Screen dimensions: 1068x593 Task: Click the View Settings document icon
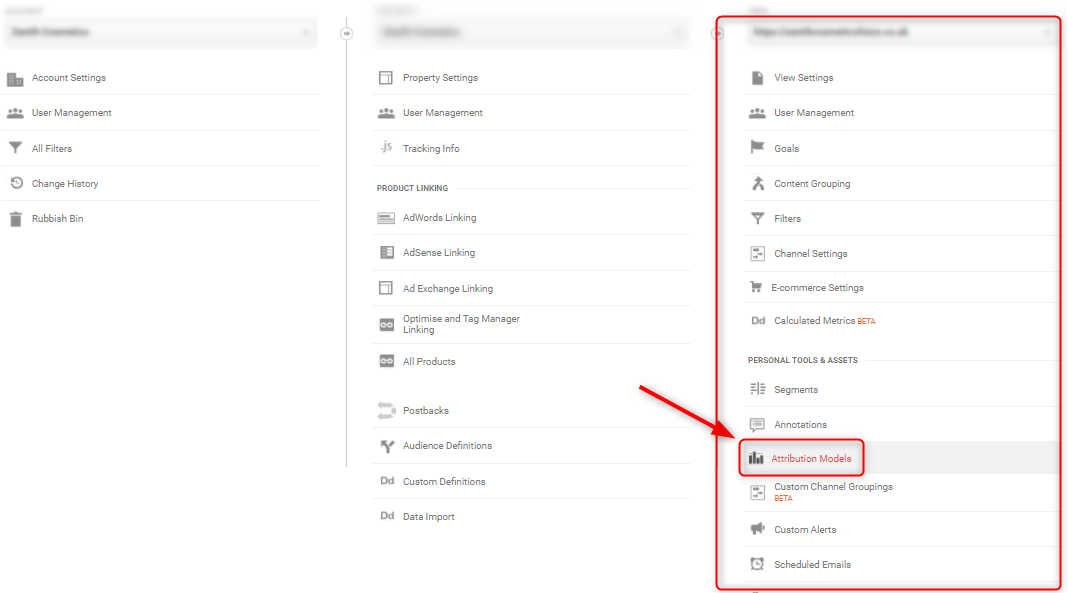point(757,78)
